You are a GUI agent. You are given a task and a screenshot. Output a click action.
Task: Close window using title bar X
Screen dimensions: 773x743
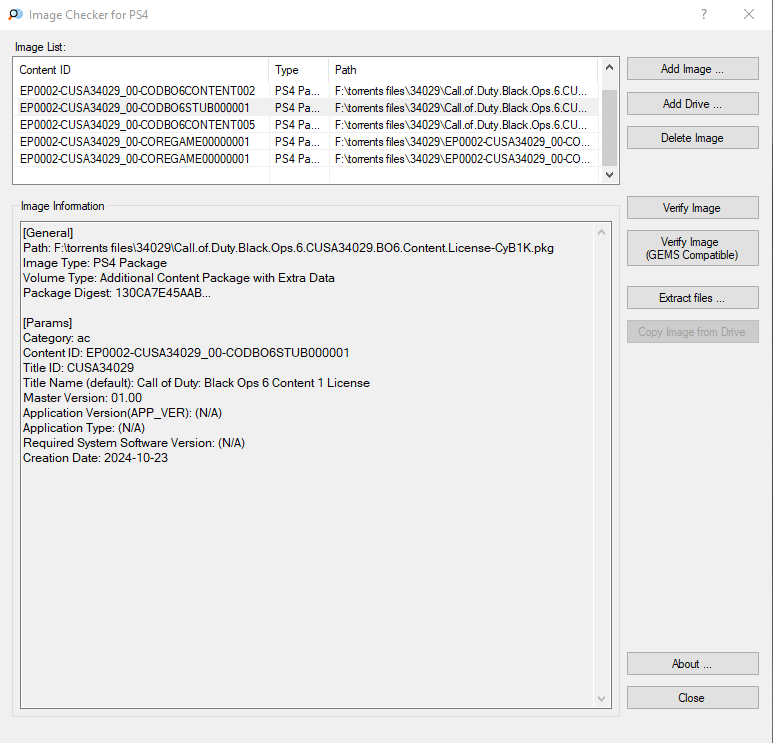pyautogui.click(x=749, y=14)
